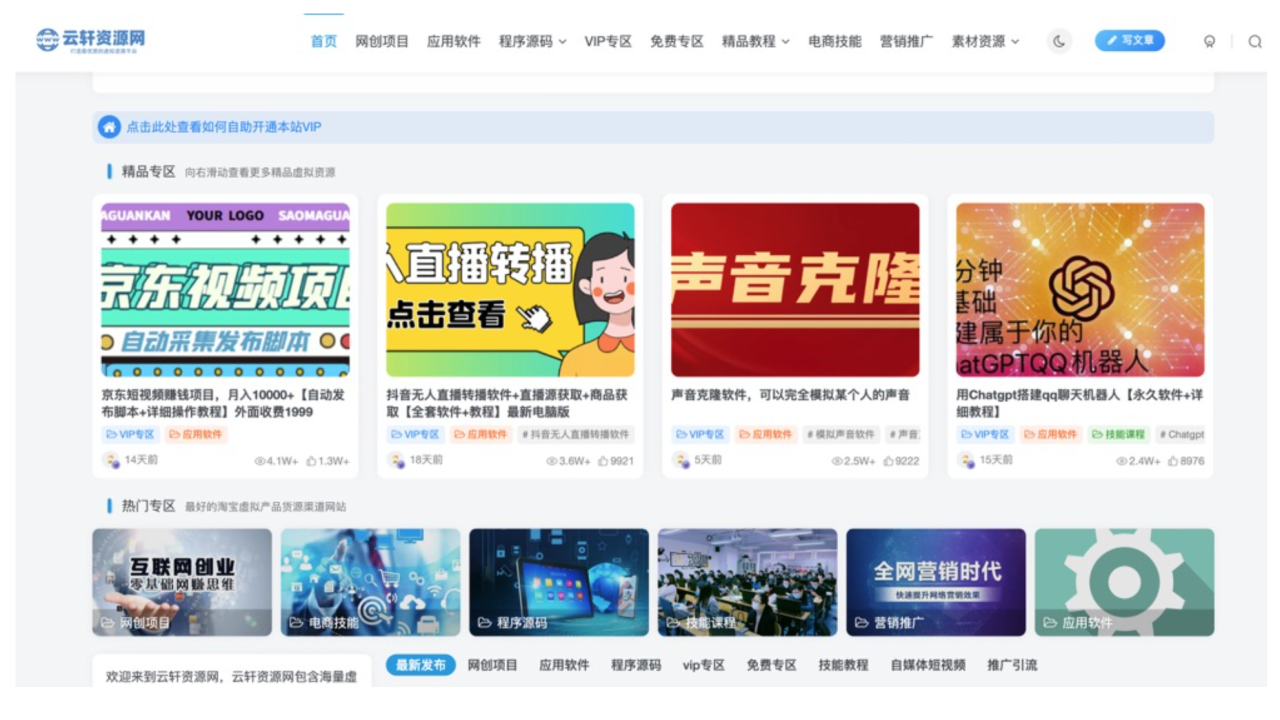1280x720 pixels.
Task: Click the 1.3W+ like icon
Action: 311,461
